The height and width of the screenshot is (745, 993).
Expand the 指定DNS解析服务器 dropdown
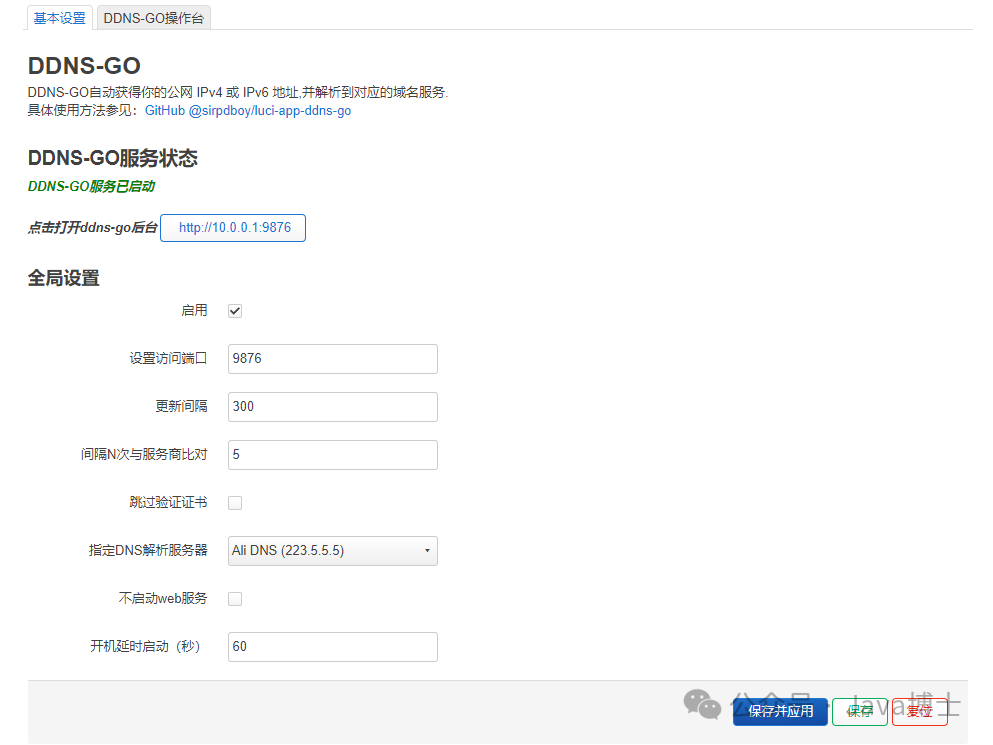(x=332, y=551)
